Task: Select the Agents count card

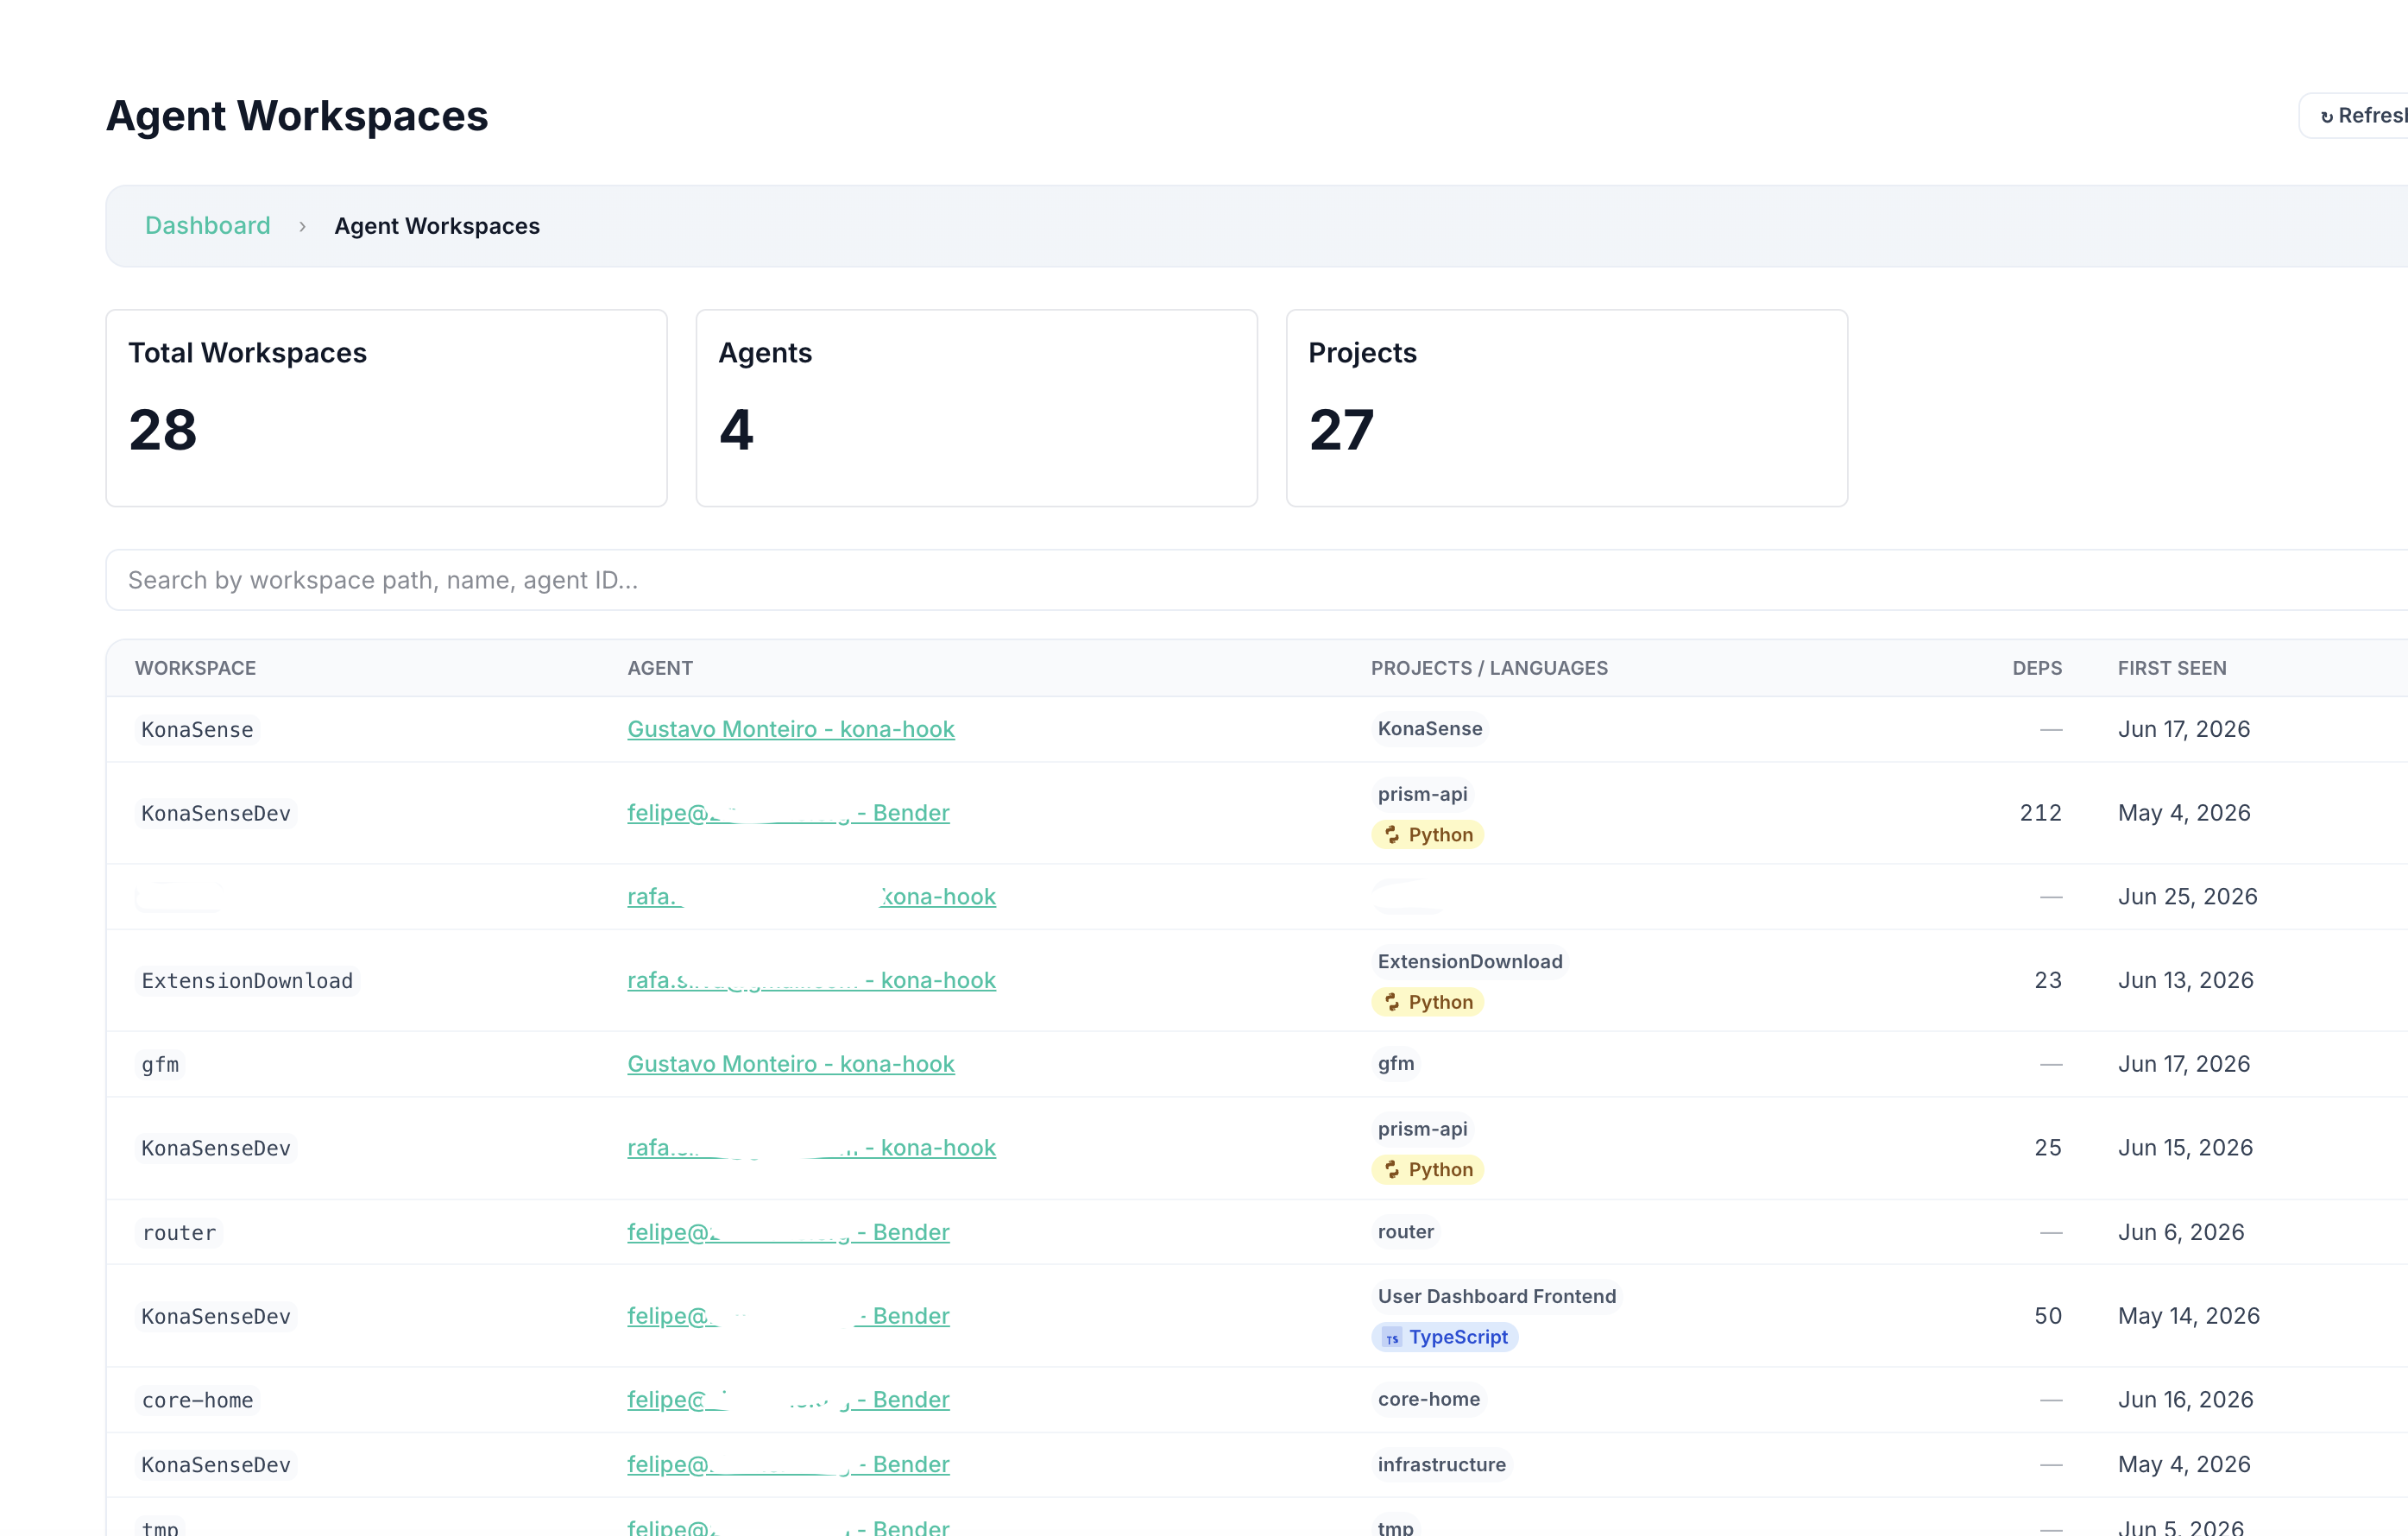Action: (x=977, y=408)
